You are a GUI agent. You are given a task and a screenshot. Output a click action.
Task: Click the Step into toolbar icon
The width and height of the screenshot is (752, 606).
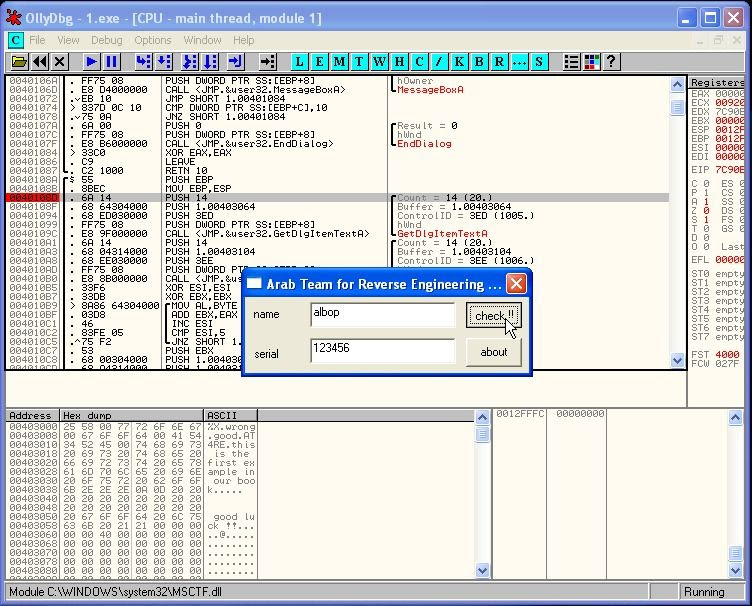pyautogui.click(x=143, y=61)
